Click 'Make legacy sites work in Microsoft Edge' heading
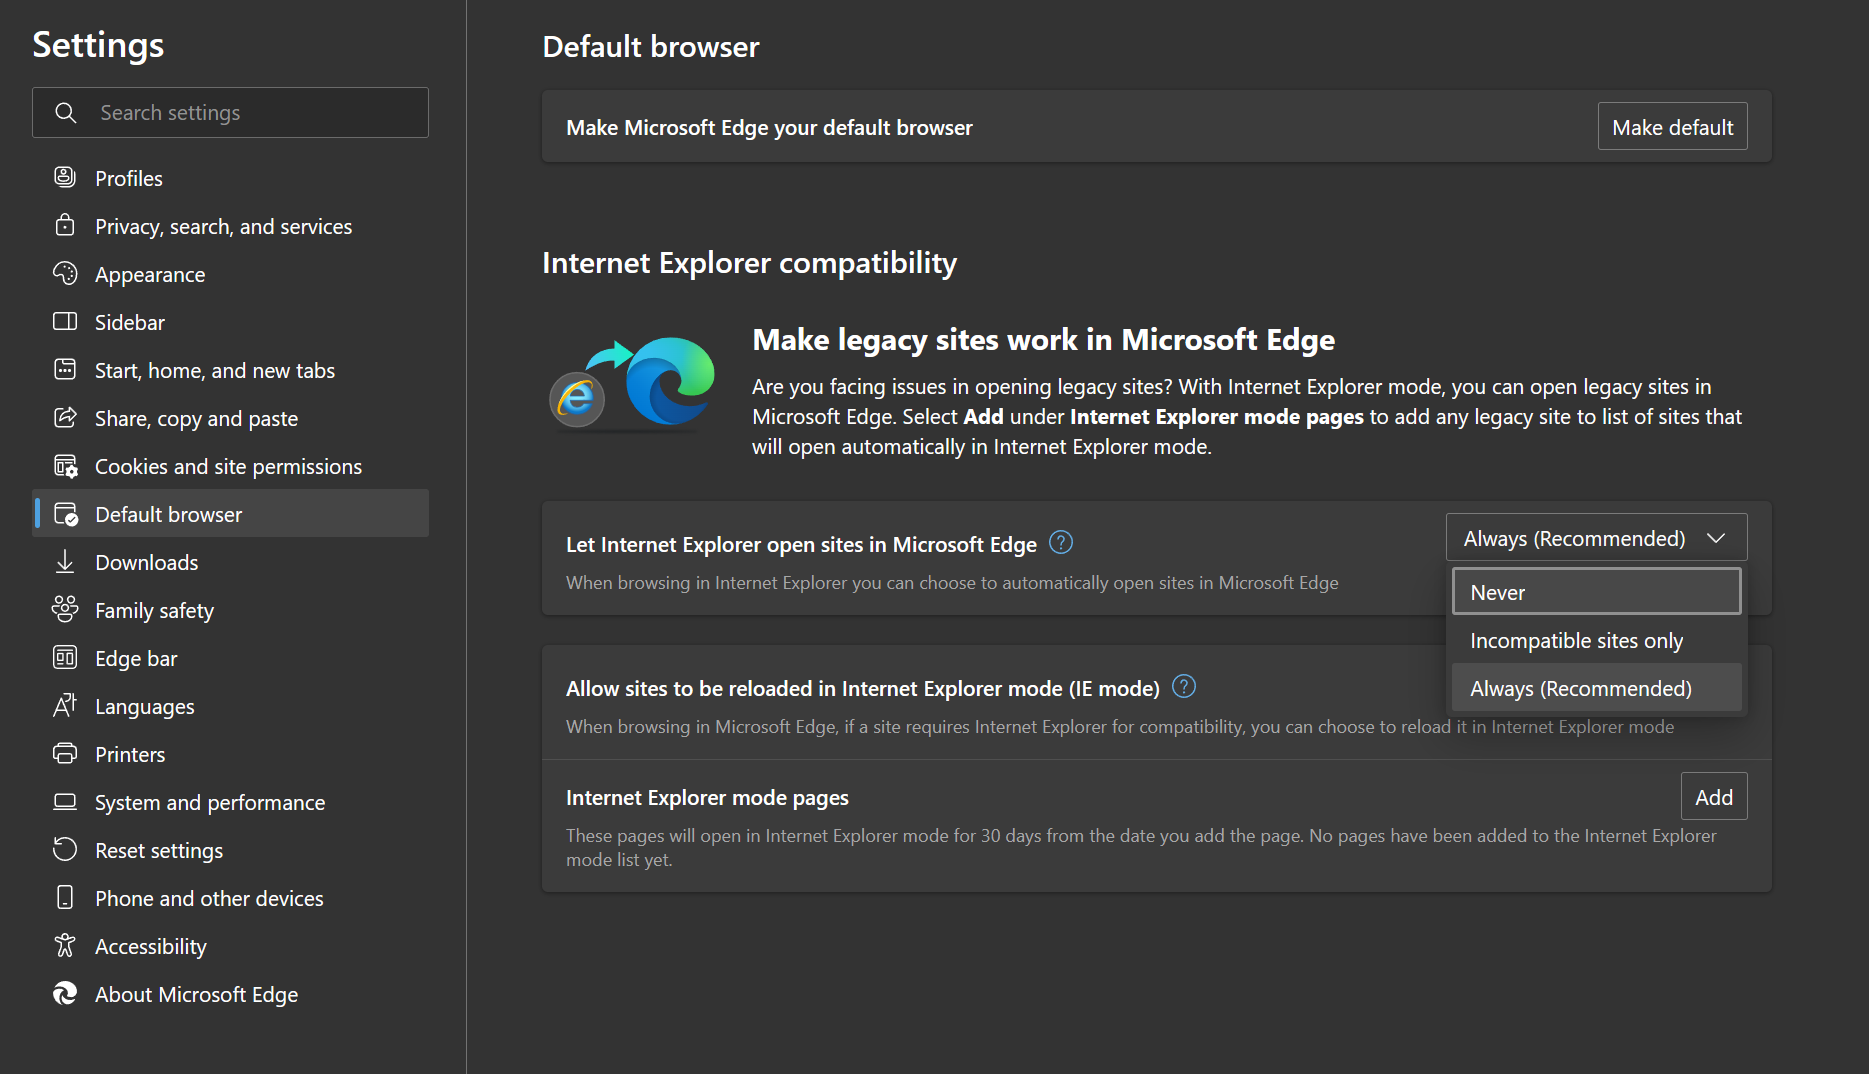 (1043, 340)
